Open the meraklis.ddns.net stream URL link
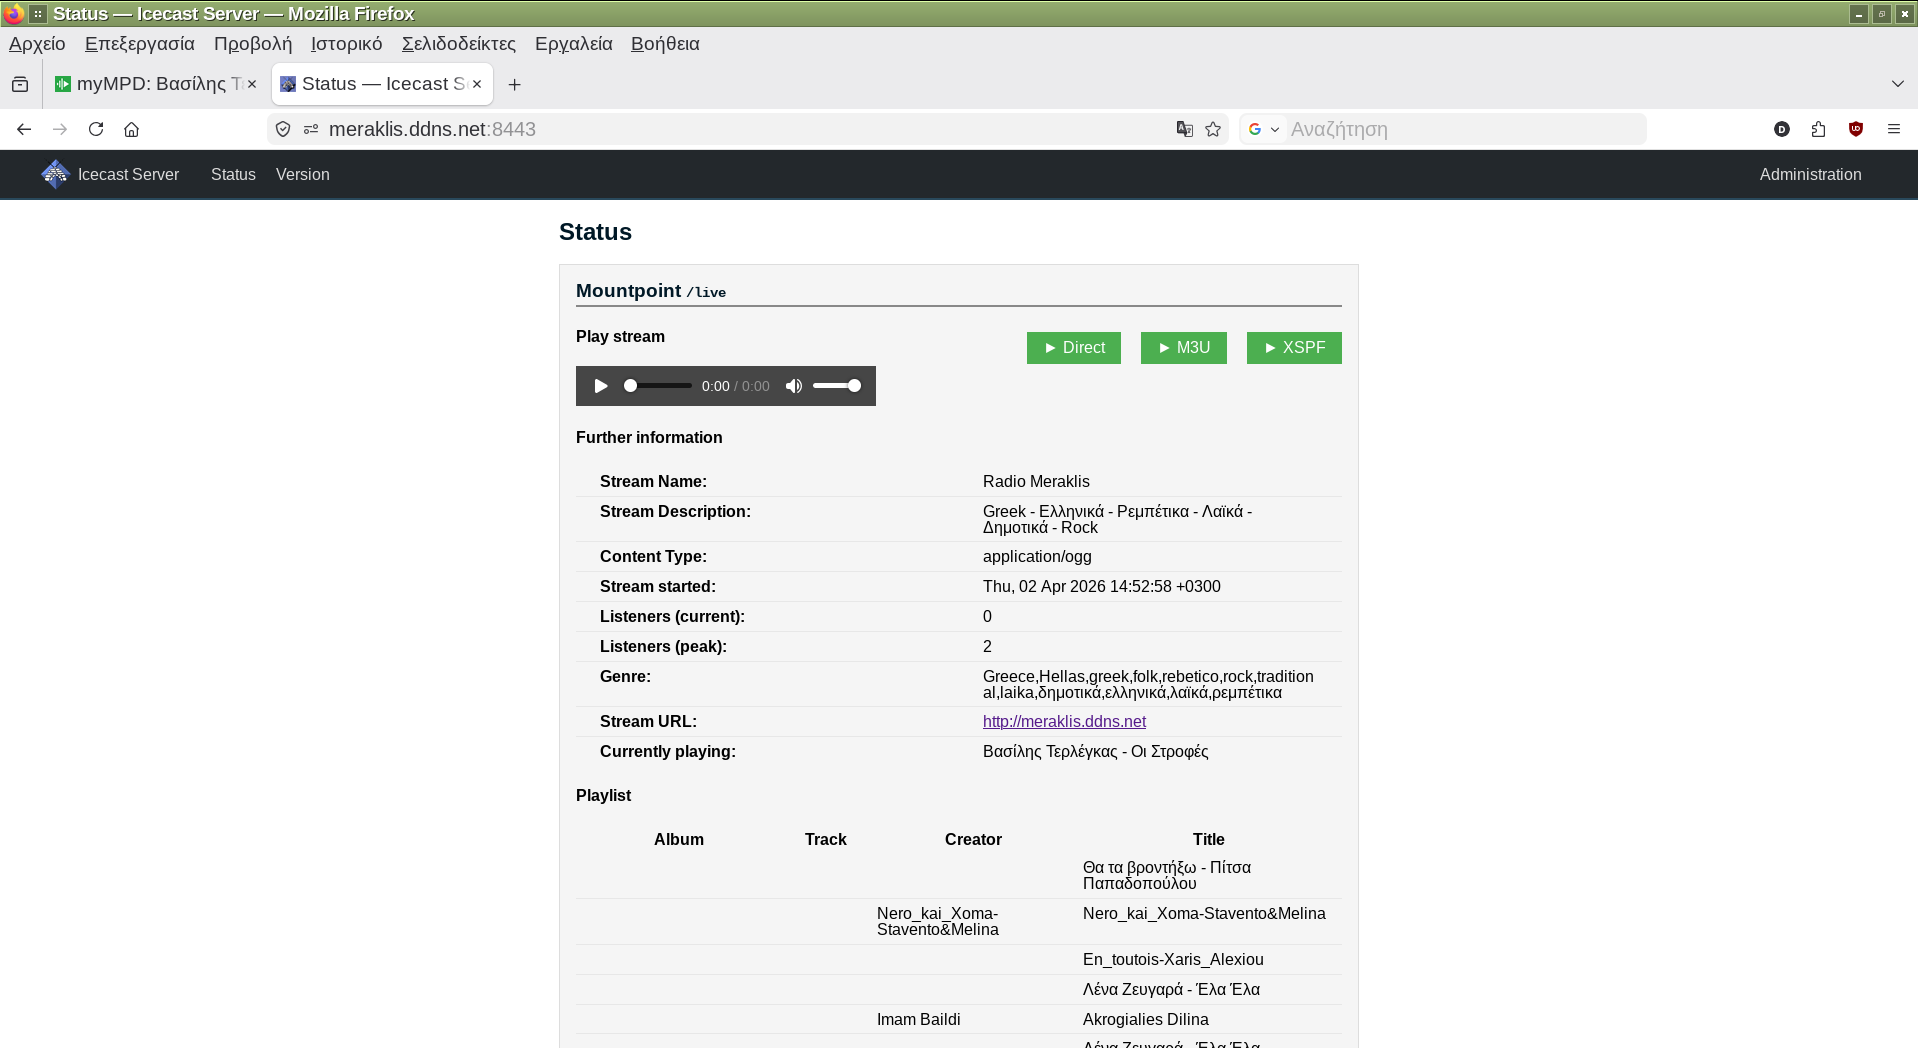This screenshot has width=1918, height=1048. (1064, 722)
